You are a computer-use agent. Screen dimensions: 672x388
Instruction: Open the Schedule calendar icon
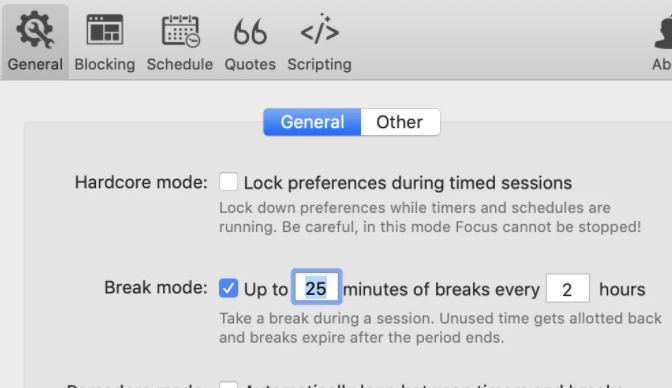(x=180, y=30)
